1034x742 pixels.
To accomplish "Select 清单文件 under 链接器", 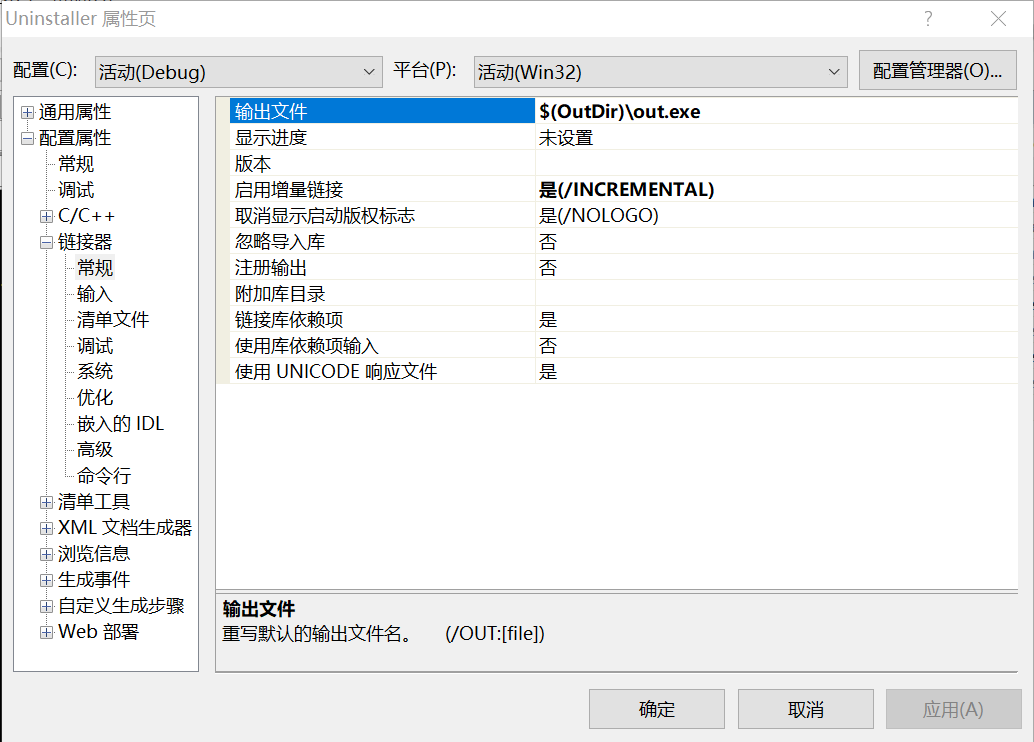I will [x=113, y=320].
